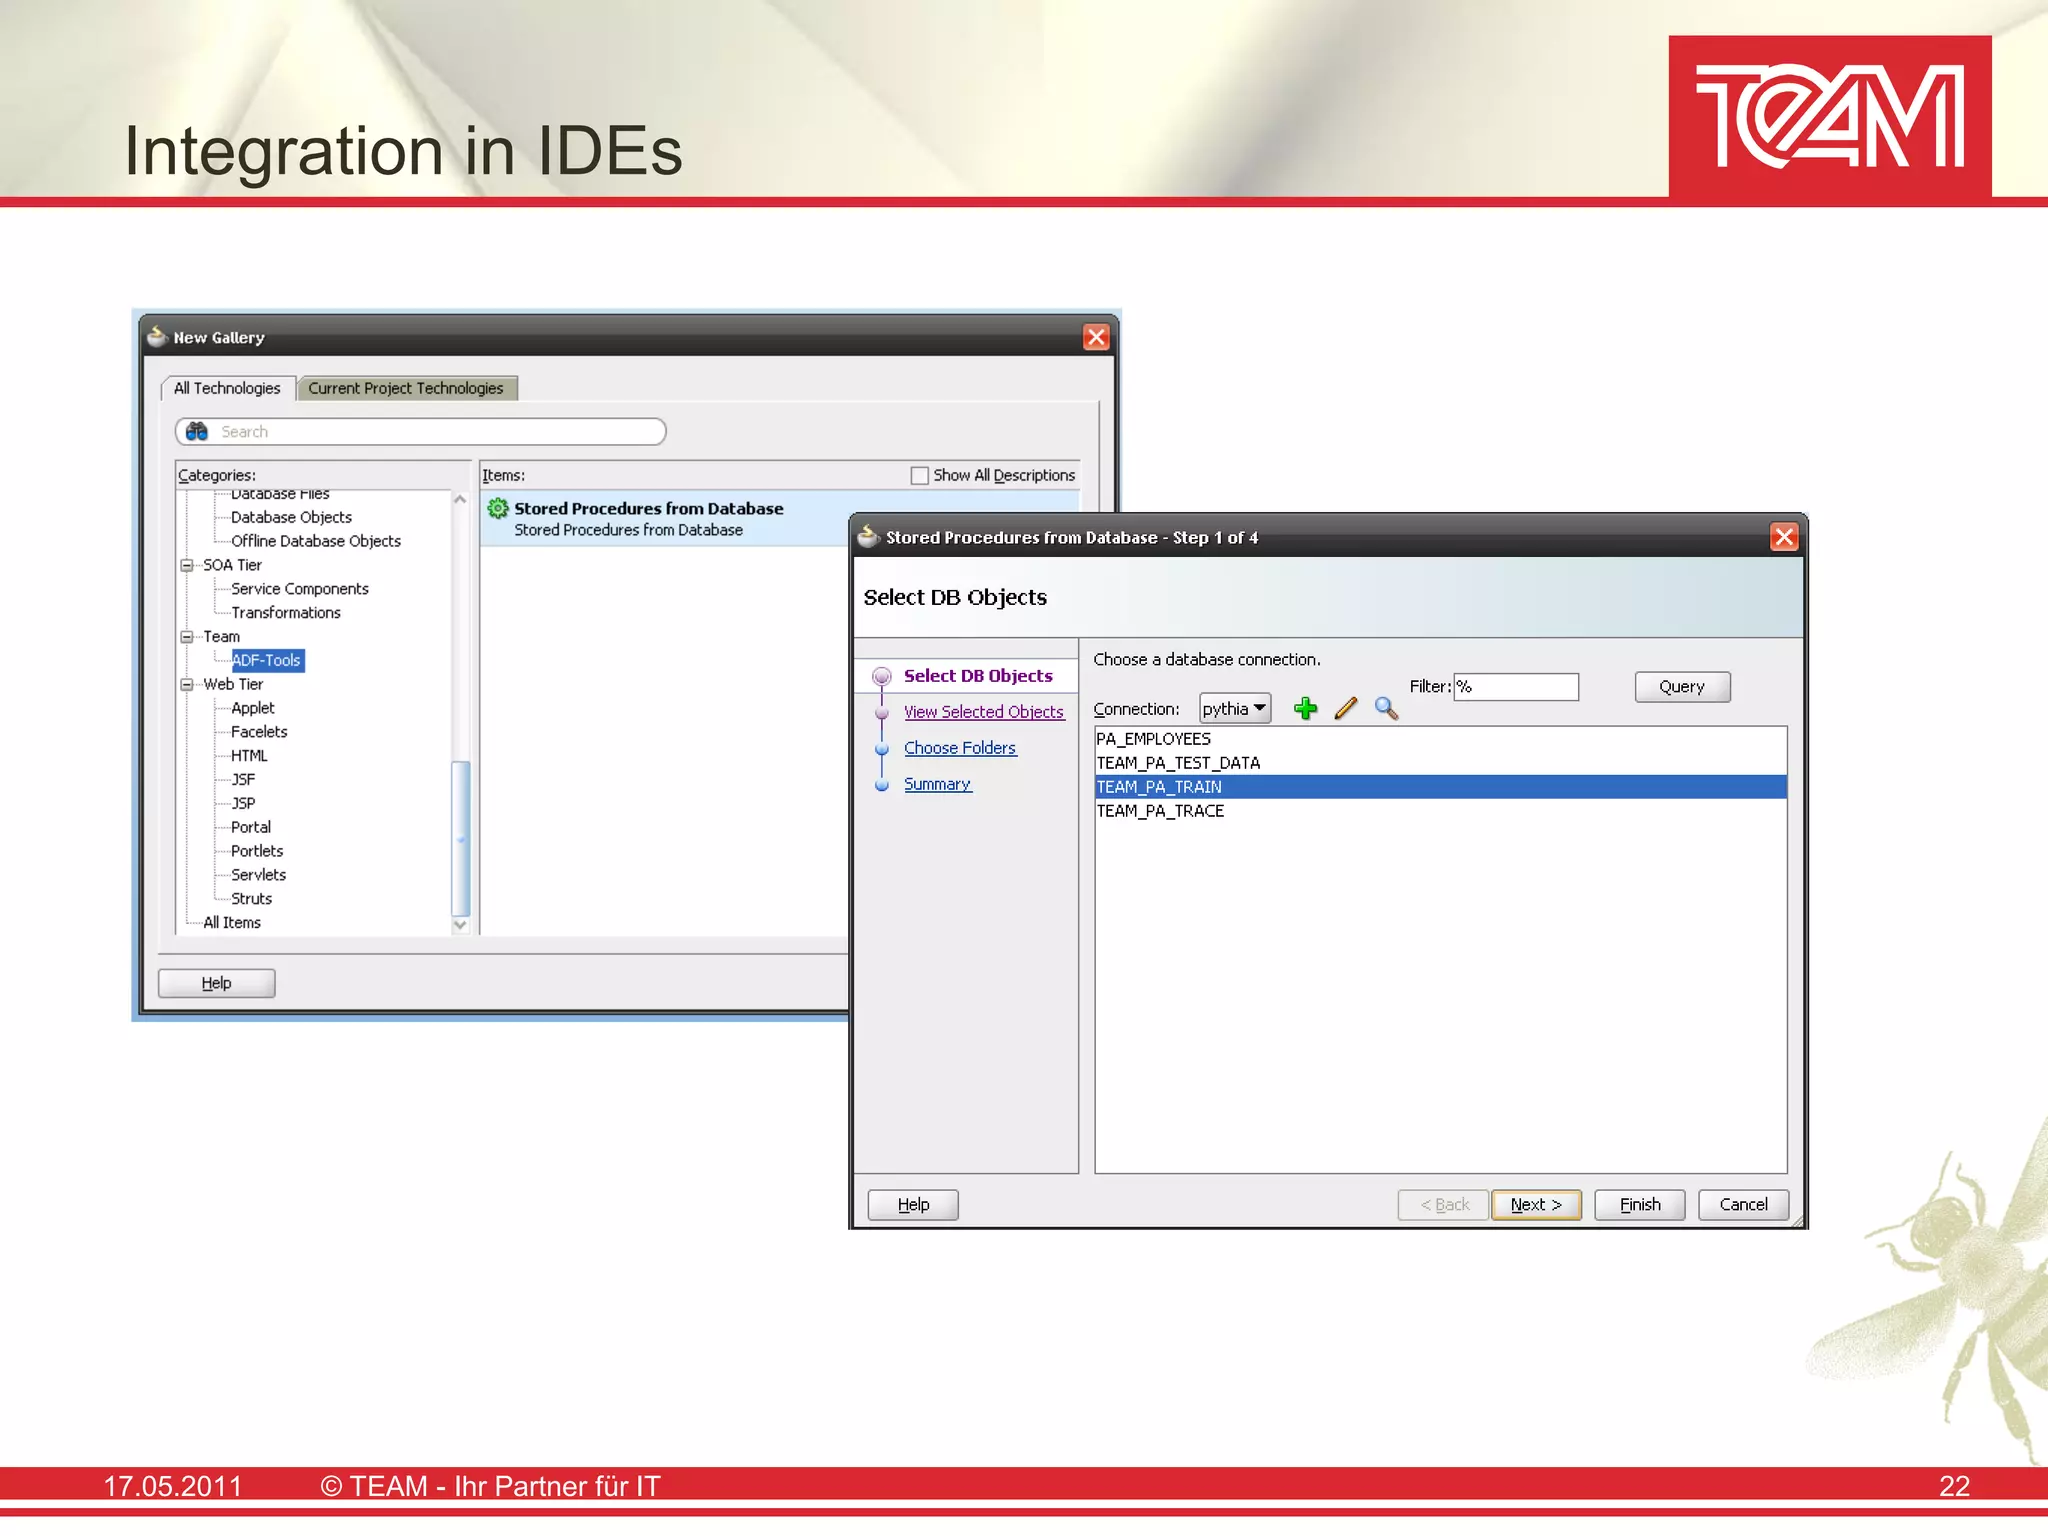Click Categories scrollbar down arrow

click(x=460, y=925)
